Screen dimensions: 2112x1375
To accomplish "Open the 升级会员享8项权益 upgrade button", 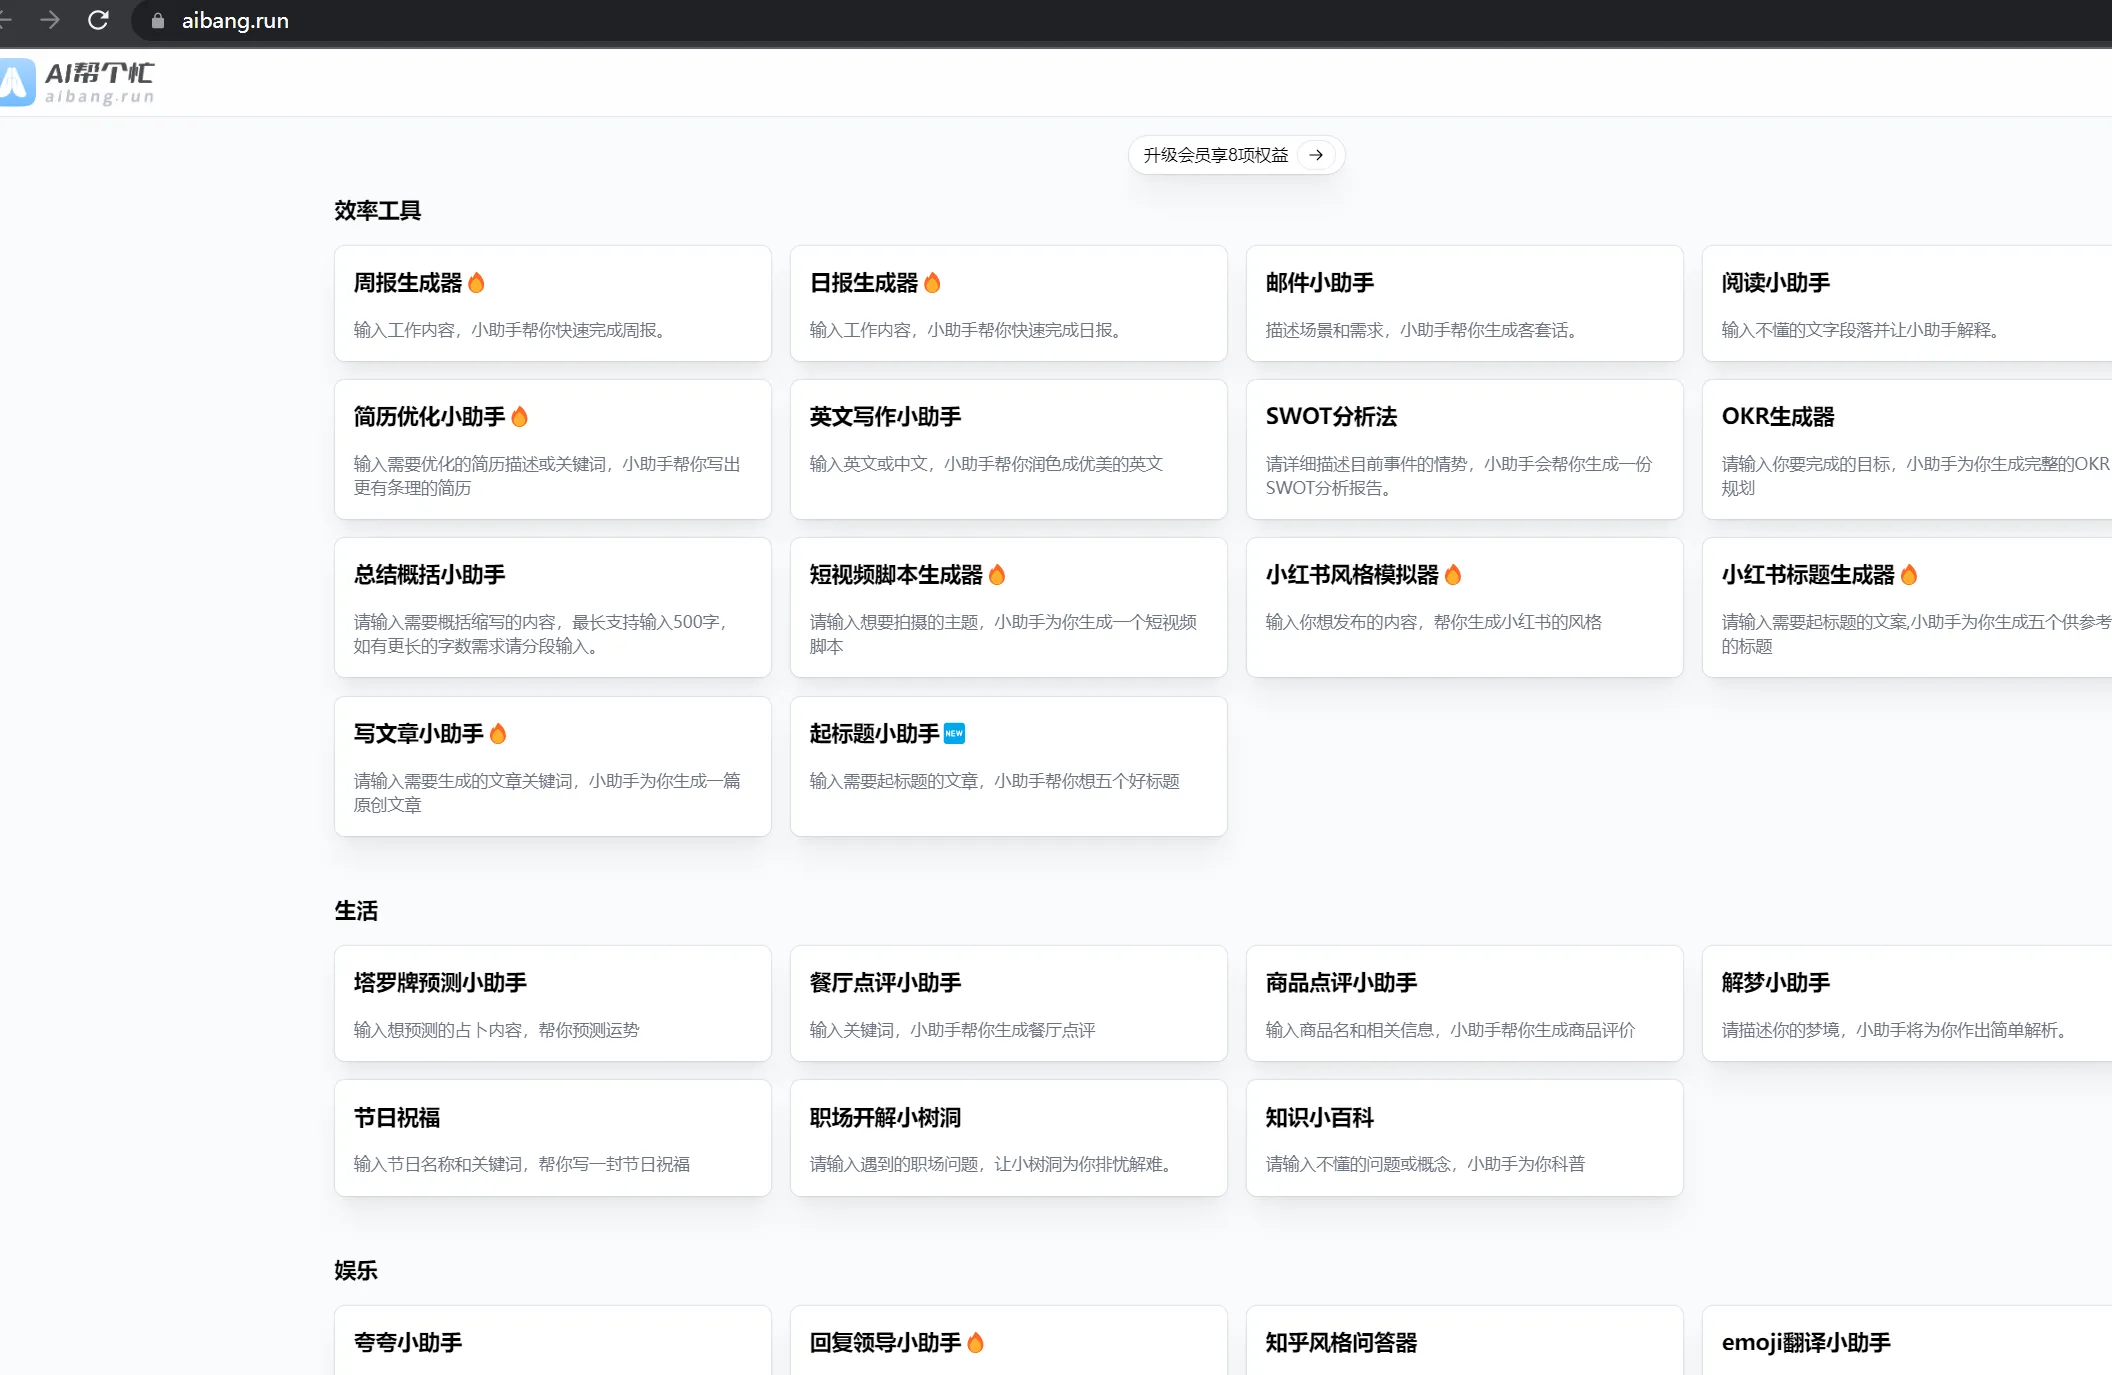I will (1216, 155).
